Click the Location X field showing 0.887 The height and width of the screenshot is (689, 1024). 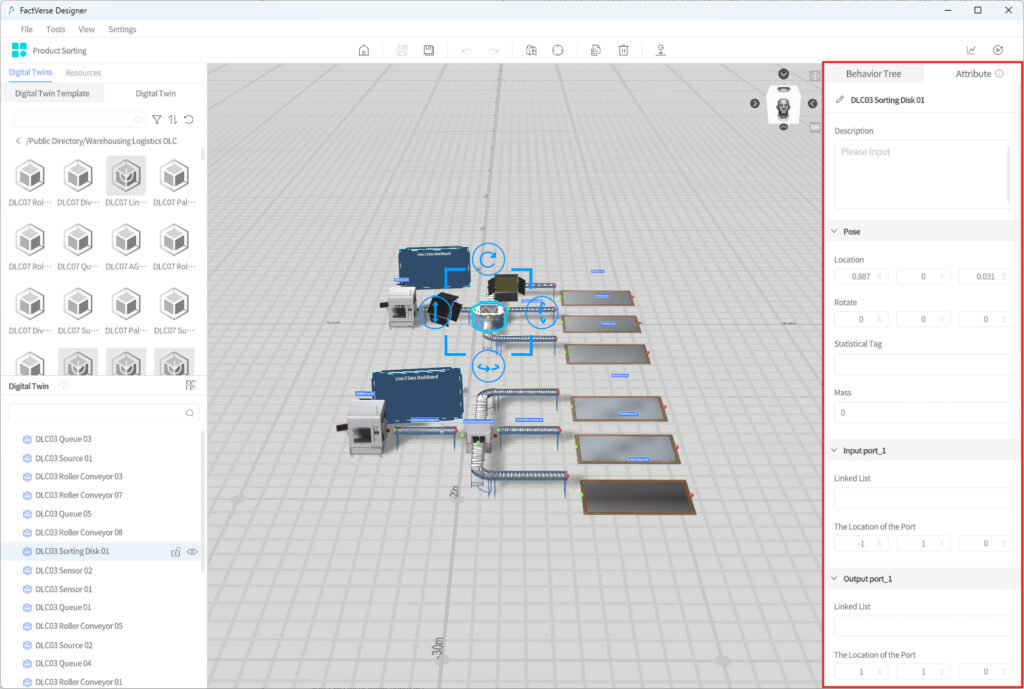click(861, 276)
